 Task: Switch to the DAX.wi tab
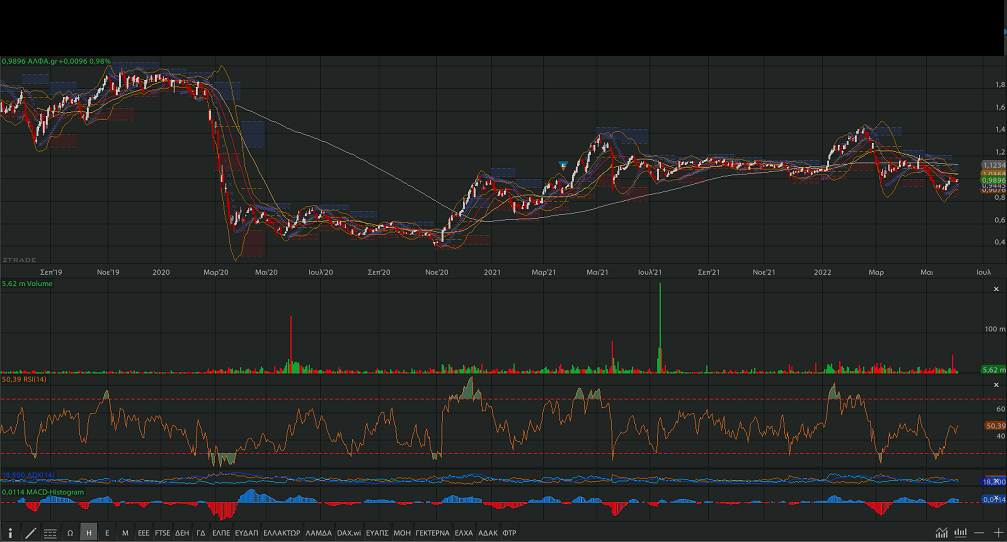(x=348, y=533)
